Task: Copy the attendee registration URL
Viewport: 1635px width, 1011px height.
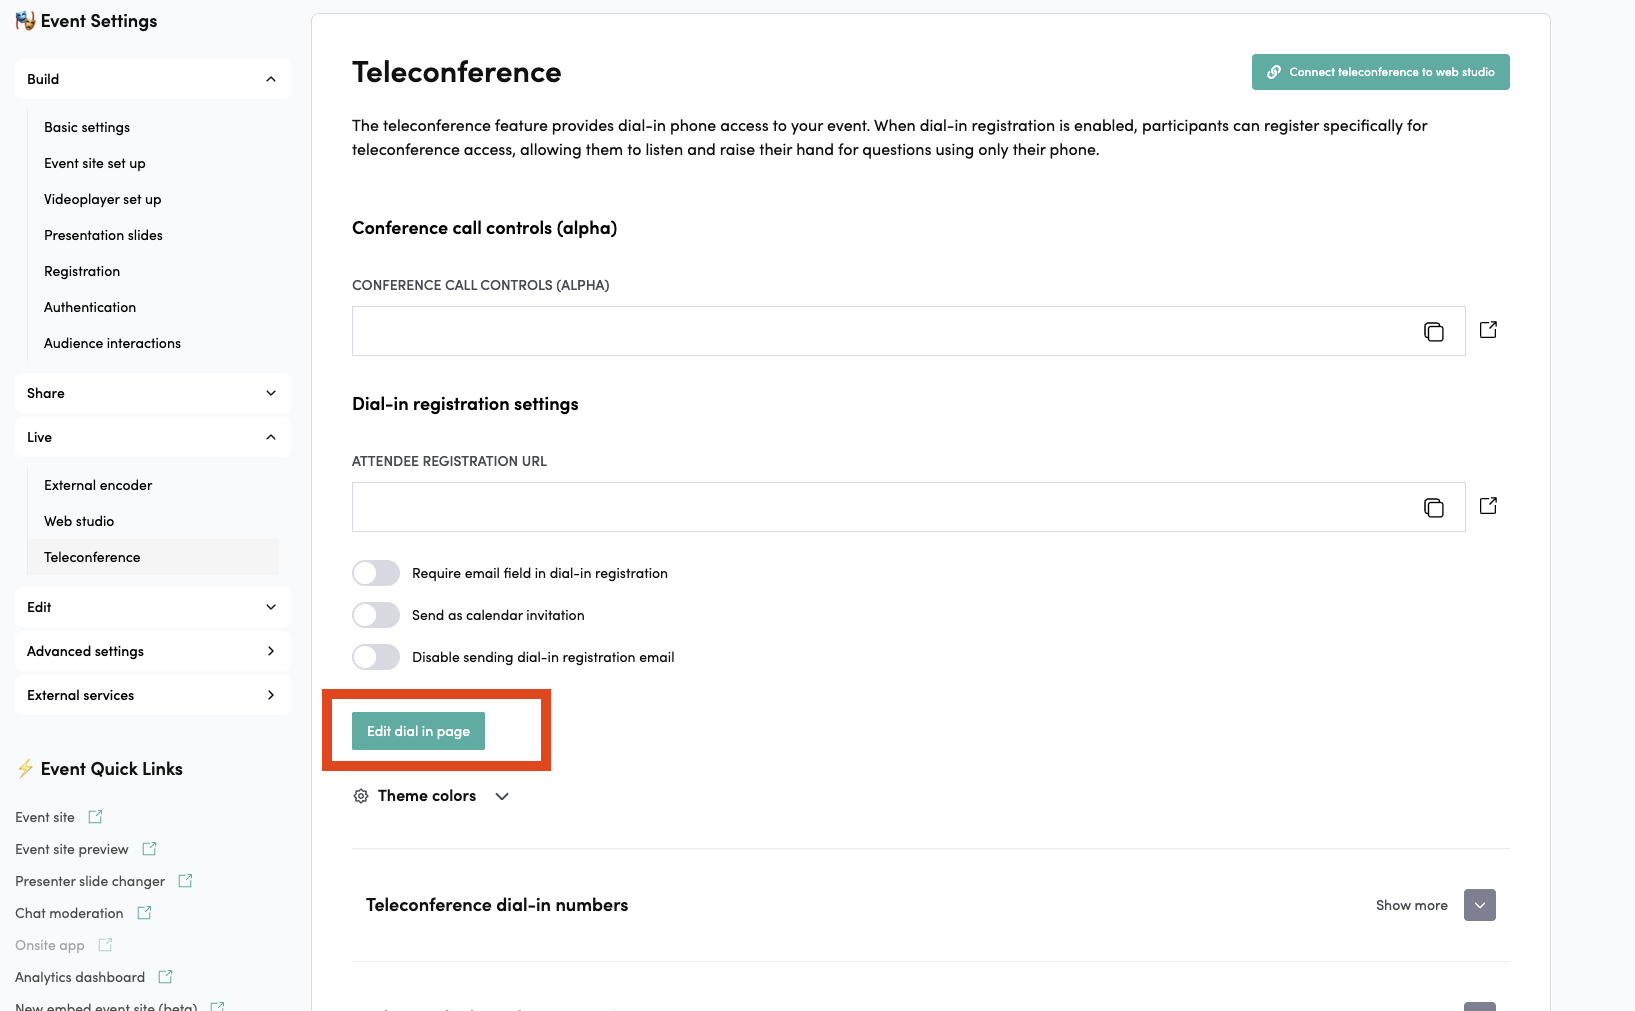Action: pos(1434,507)
